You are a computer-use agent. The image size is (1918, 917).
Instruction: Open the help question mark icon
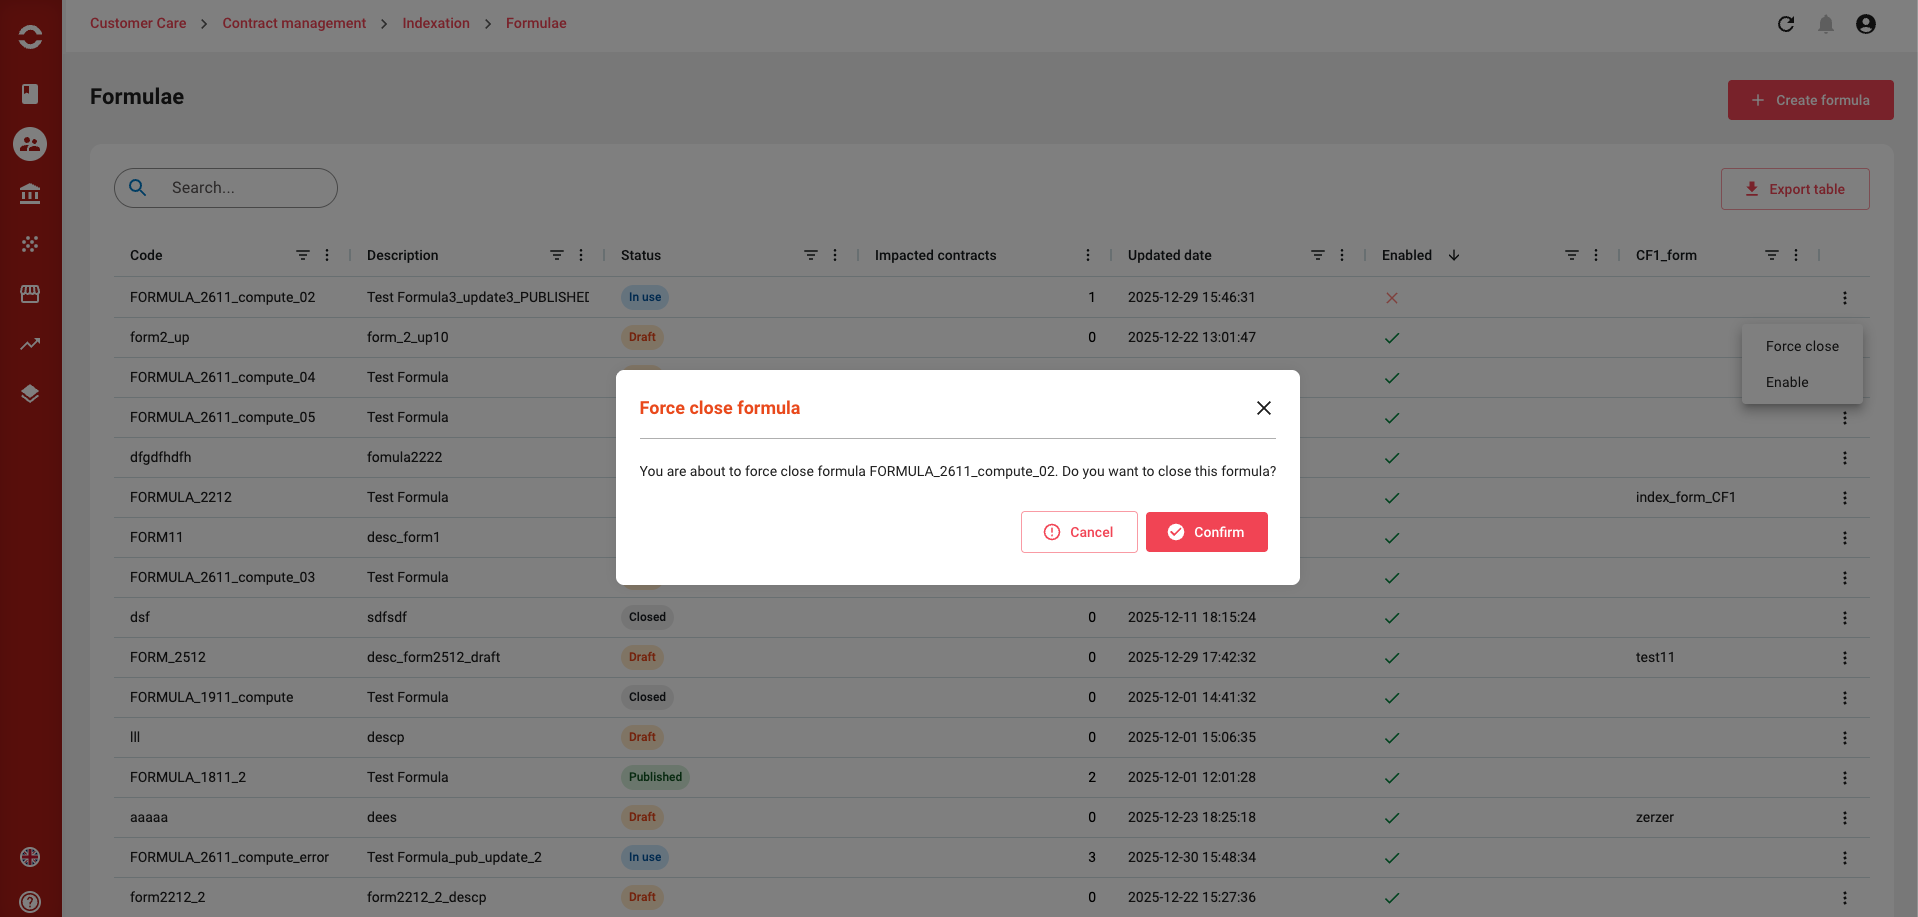[30, 902]
